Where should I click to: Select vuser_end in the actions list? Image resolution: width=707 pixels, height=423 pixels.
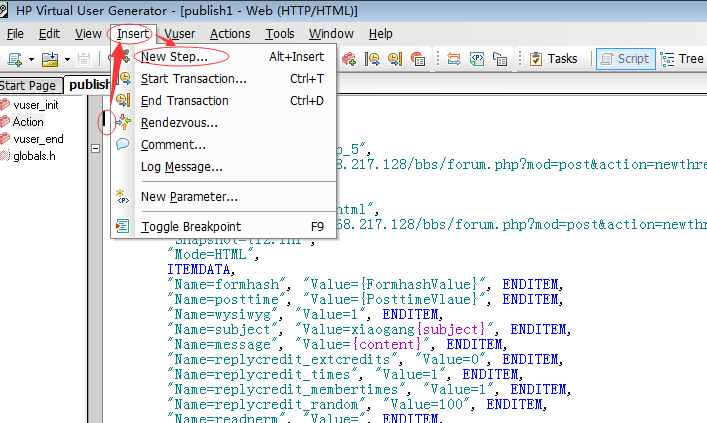tap(38, 139)
